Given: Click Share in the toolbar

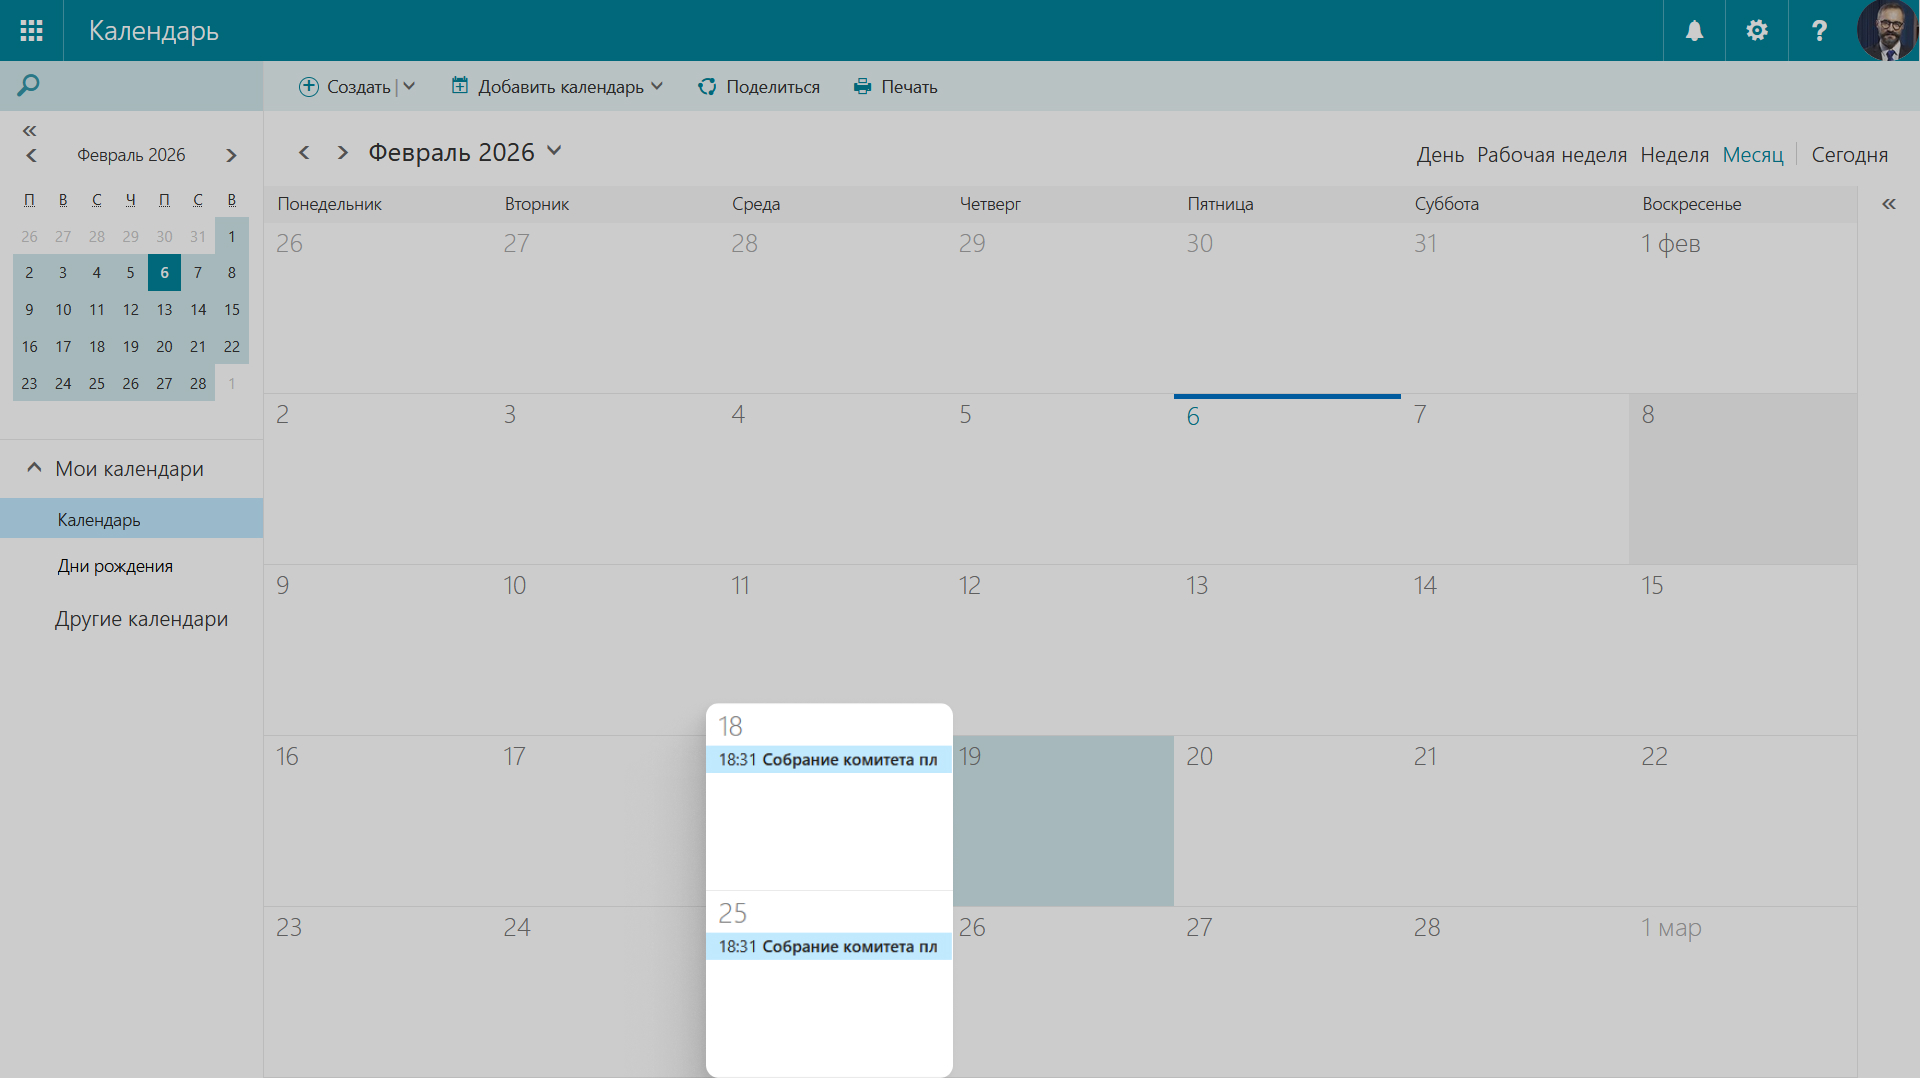Looking at the screenshot, I should click(759, 87).
